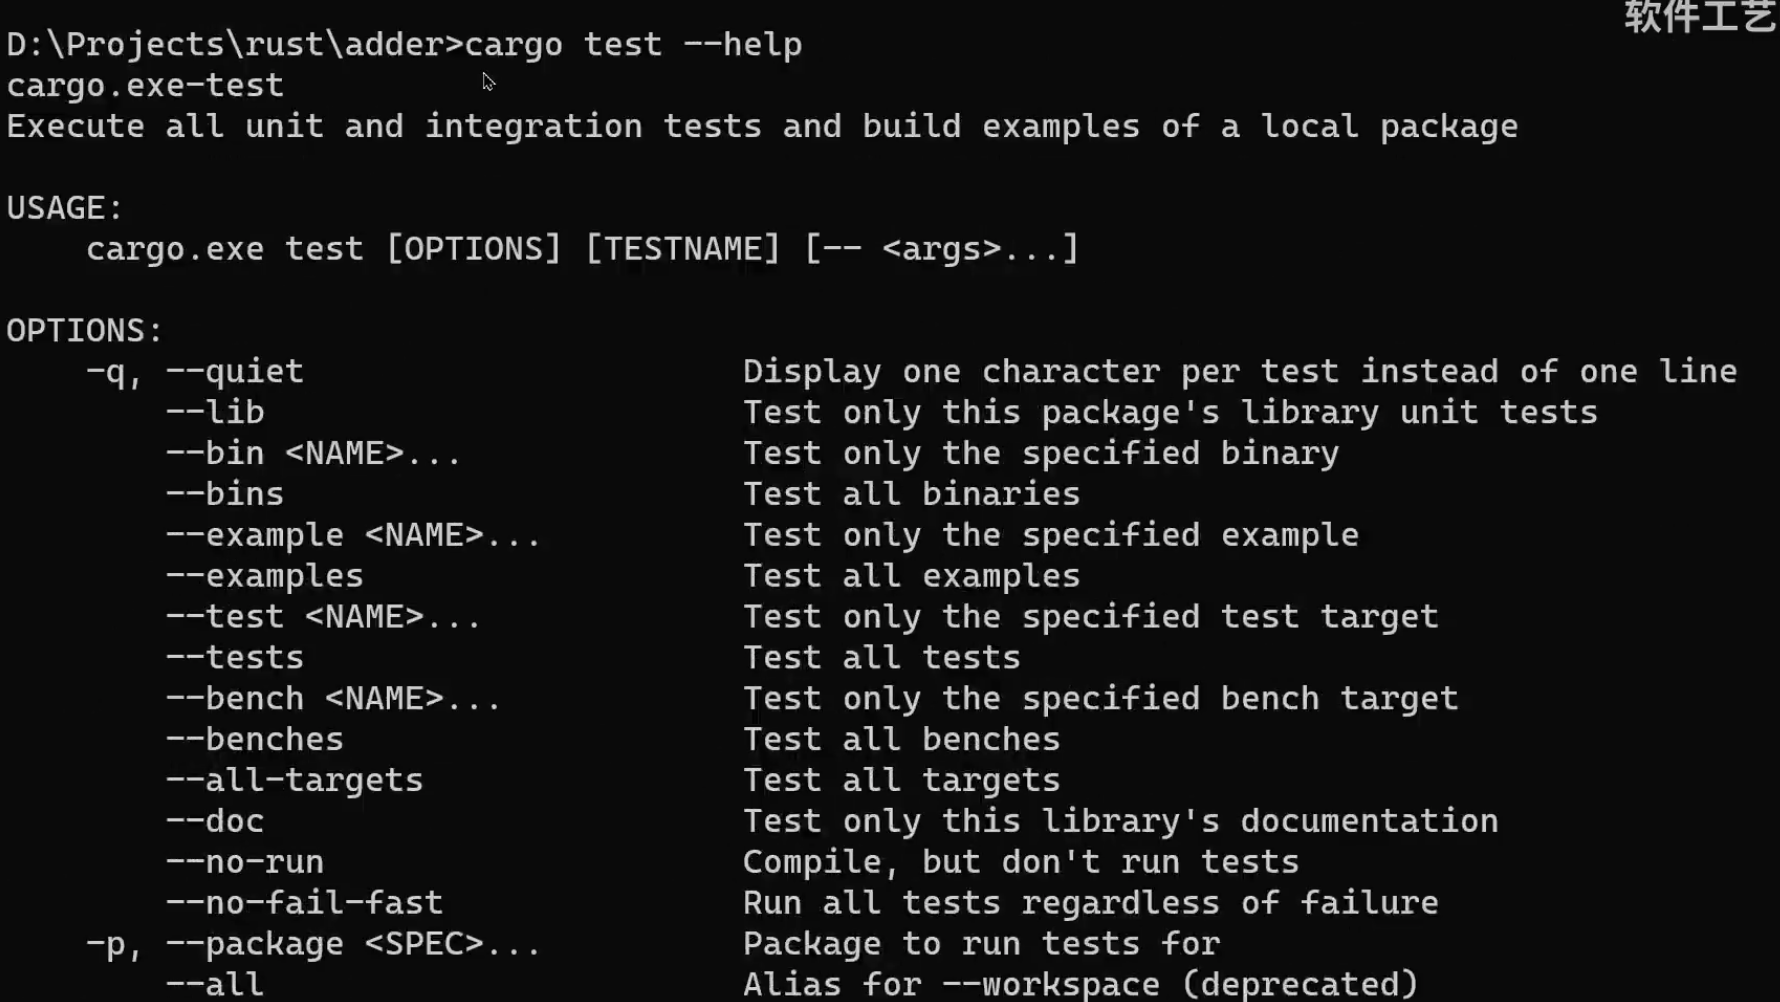This screenshot has width=1780, height=1002.
Task: Click the --lib option flag
Action: click(x=215, y=413)
